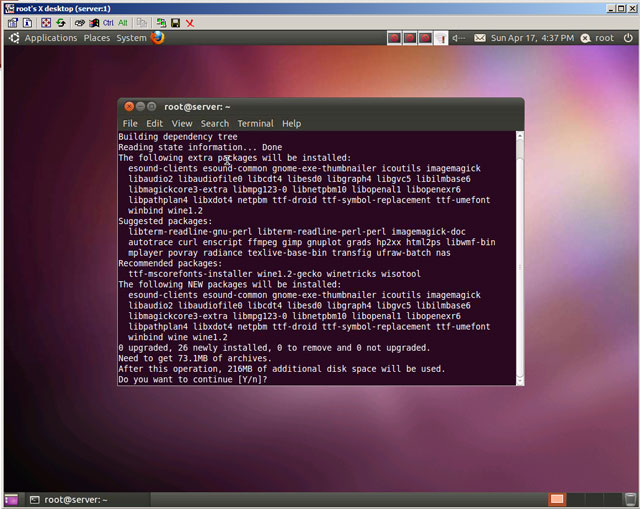Click the scrollbar down arrow in terminal
Image resolution: width=640 pixels, height=509 pixels.
point(520,381)
